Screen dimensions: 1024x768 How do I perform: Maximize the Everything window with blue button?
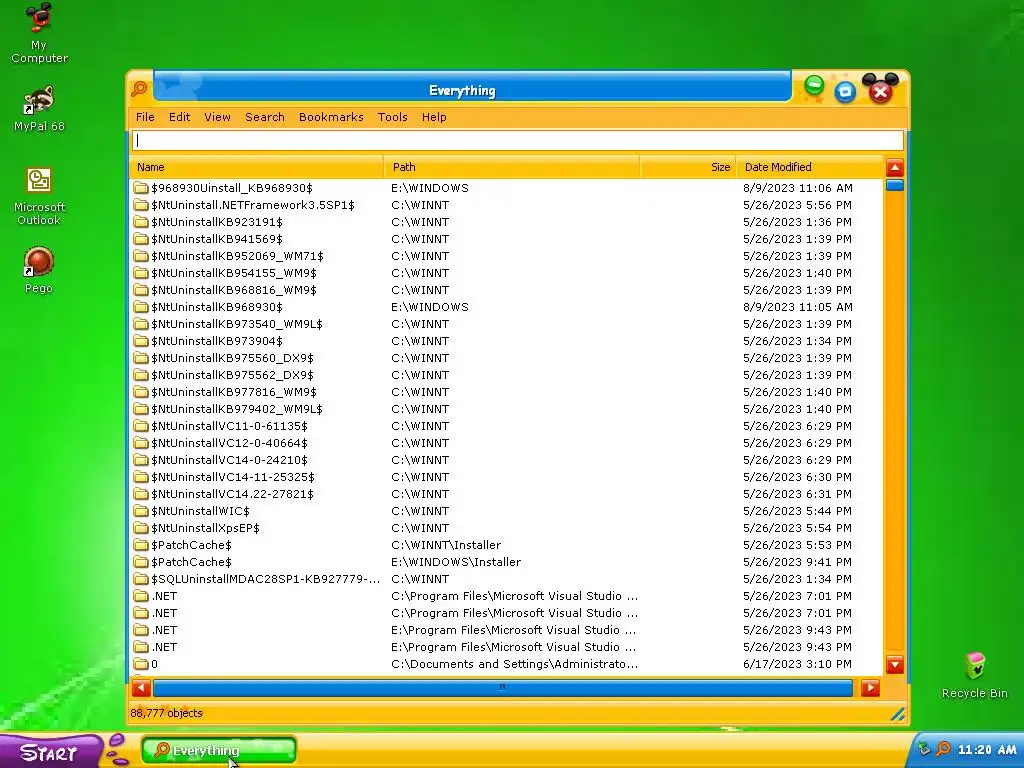pyautogui.click(x=845, y=92)
